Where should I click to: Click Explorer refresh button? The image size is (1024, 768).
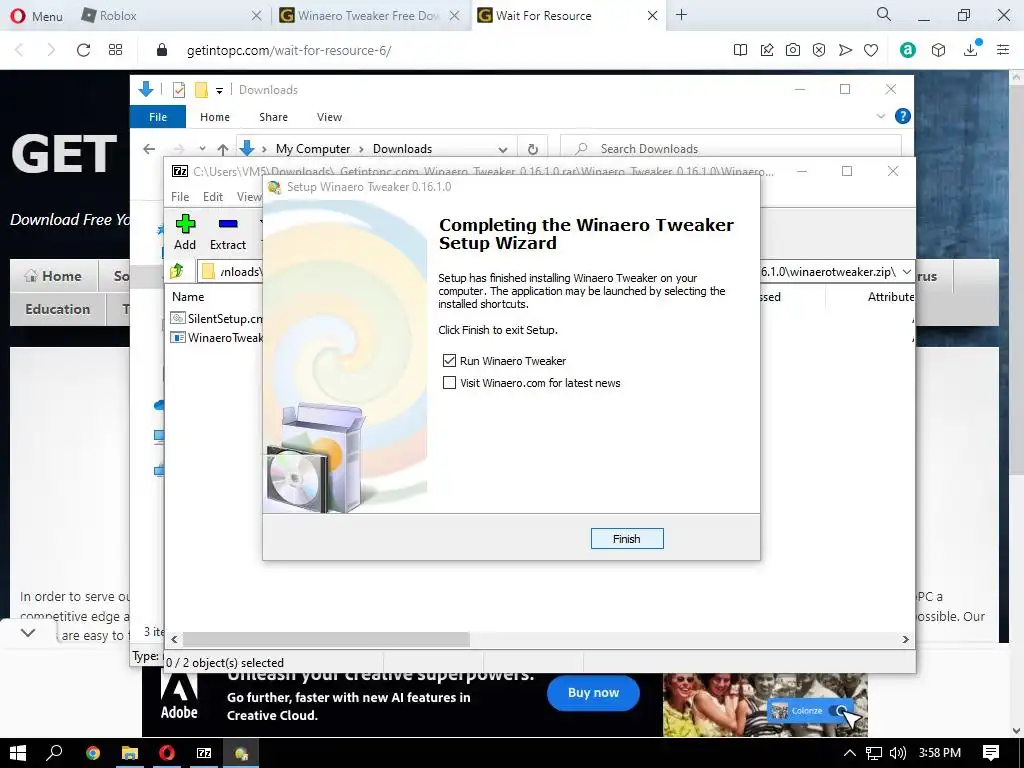point(533,149)
